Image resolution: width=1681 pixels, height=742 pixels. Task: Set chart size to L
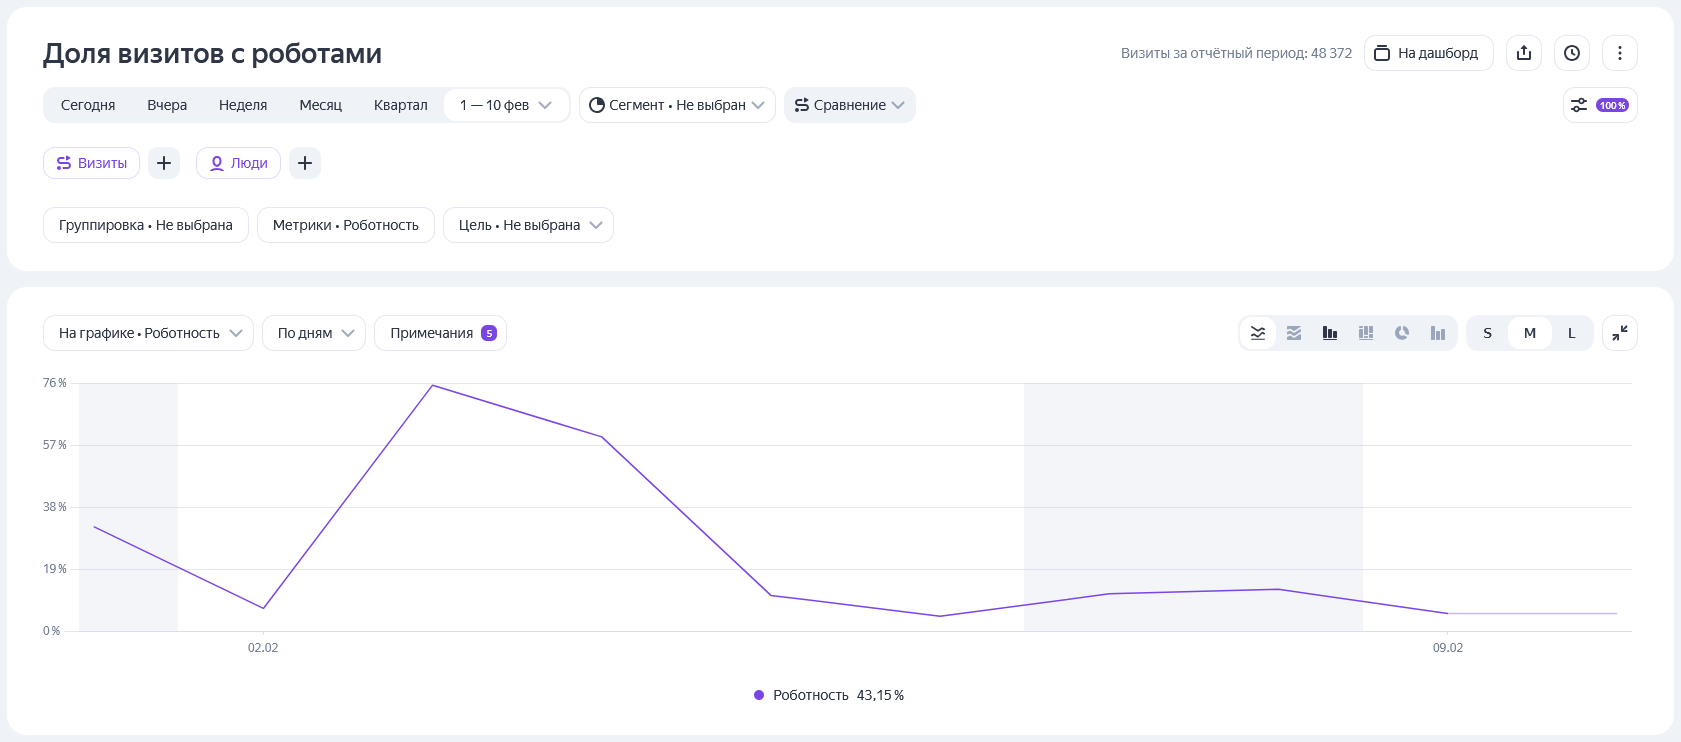click(x=1571, y=333)
